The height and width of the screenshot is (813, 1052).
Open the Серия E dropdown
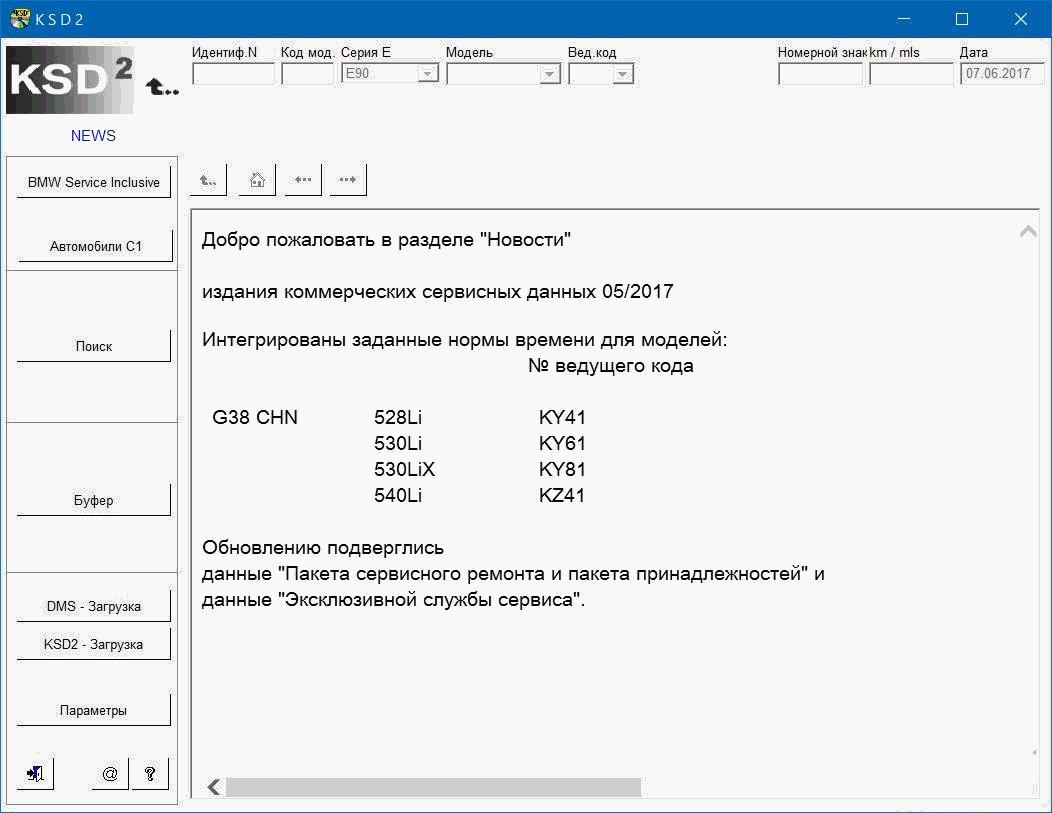coord(427,74)
